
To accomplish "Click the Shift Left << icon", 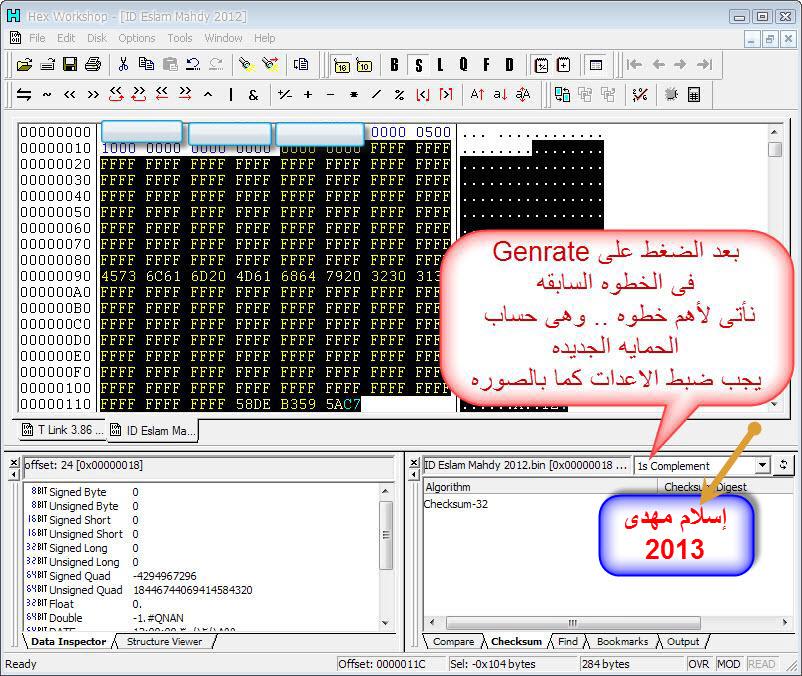I will 70,95.
